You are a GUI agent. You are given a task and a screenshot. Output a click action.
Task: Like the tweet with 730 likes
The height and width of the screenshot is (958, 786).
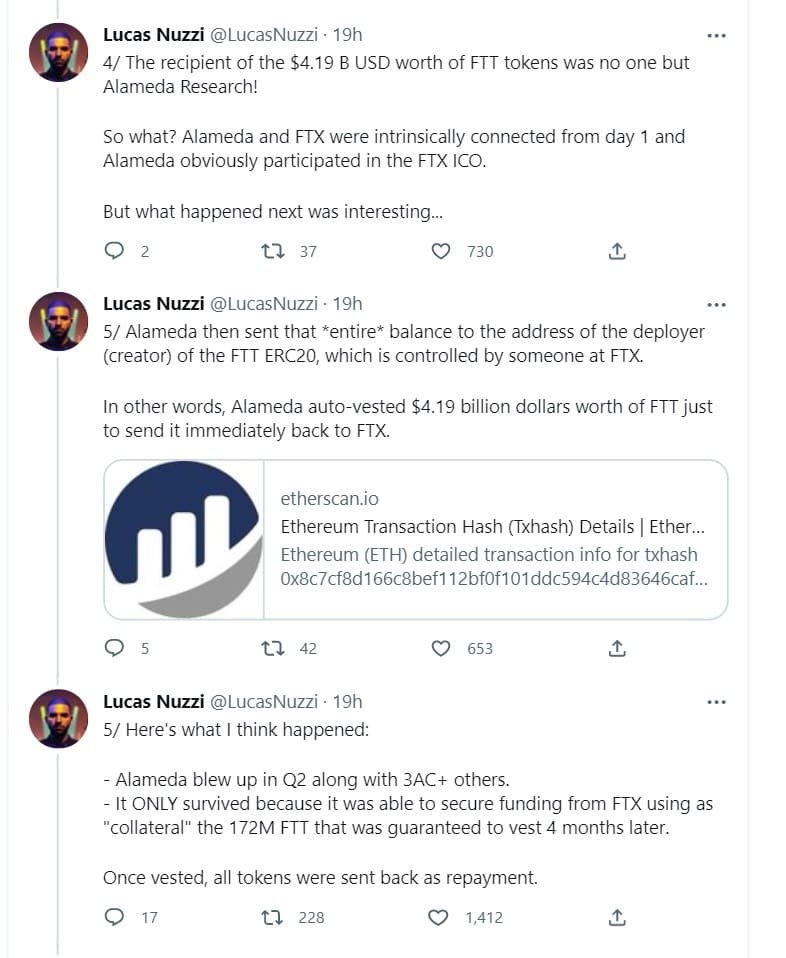coord(440,251)
